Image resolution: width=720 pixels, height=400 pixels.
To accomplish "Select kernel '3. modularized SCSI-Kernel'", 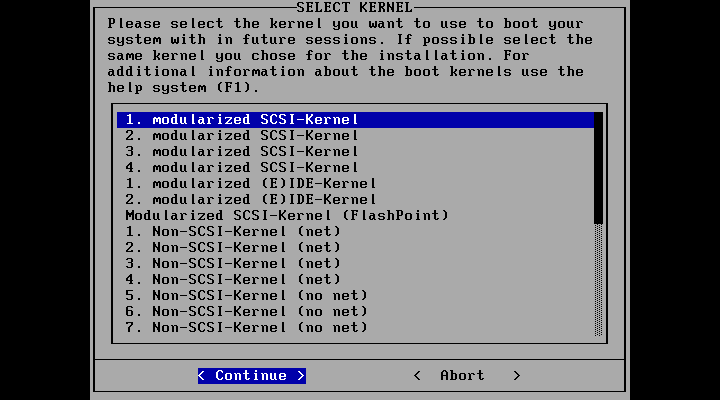I will 355,152.
